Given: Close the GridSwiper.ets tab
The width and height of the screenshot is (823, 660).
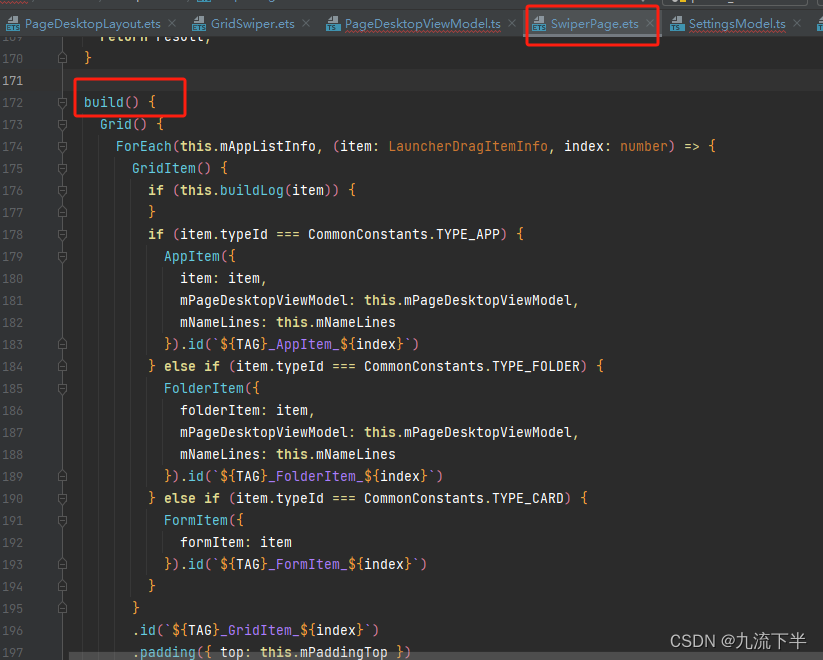Looking at the screenshot, I should [306, 23].
